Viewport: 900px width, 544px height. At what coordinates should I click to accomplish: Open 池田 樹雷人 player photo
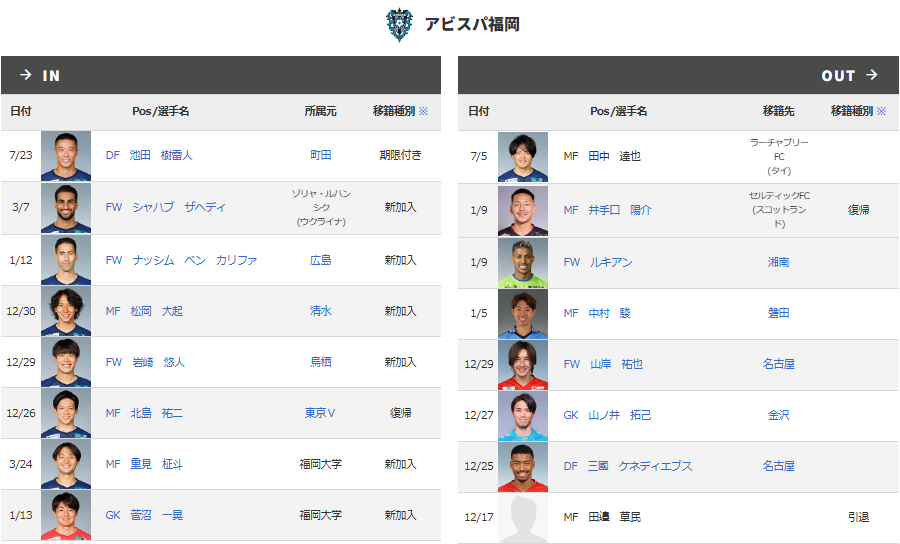[66, 156]
